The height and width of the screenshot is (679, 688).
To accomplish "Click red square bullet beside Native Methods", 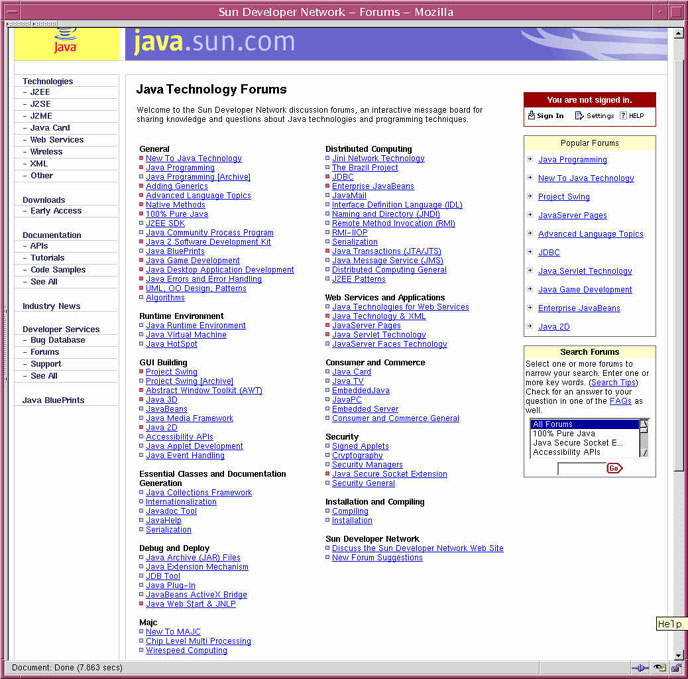I will click(x=141, y=204).
